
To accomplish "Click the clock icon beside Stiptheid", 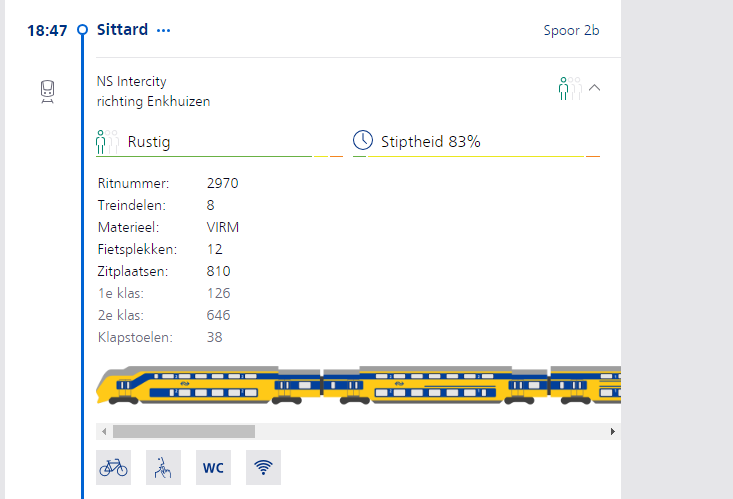I will point(363,141).
